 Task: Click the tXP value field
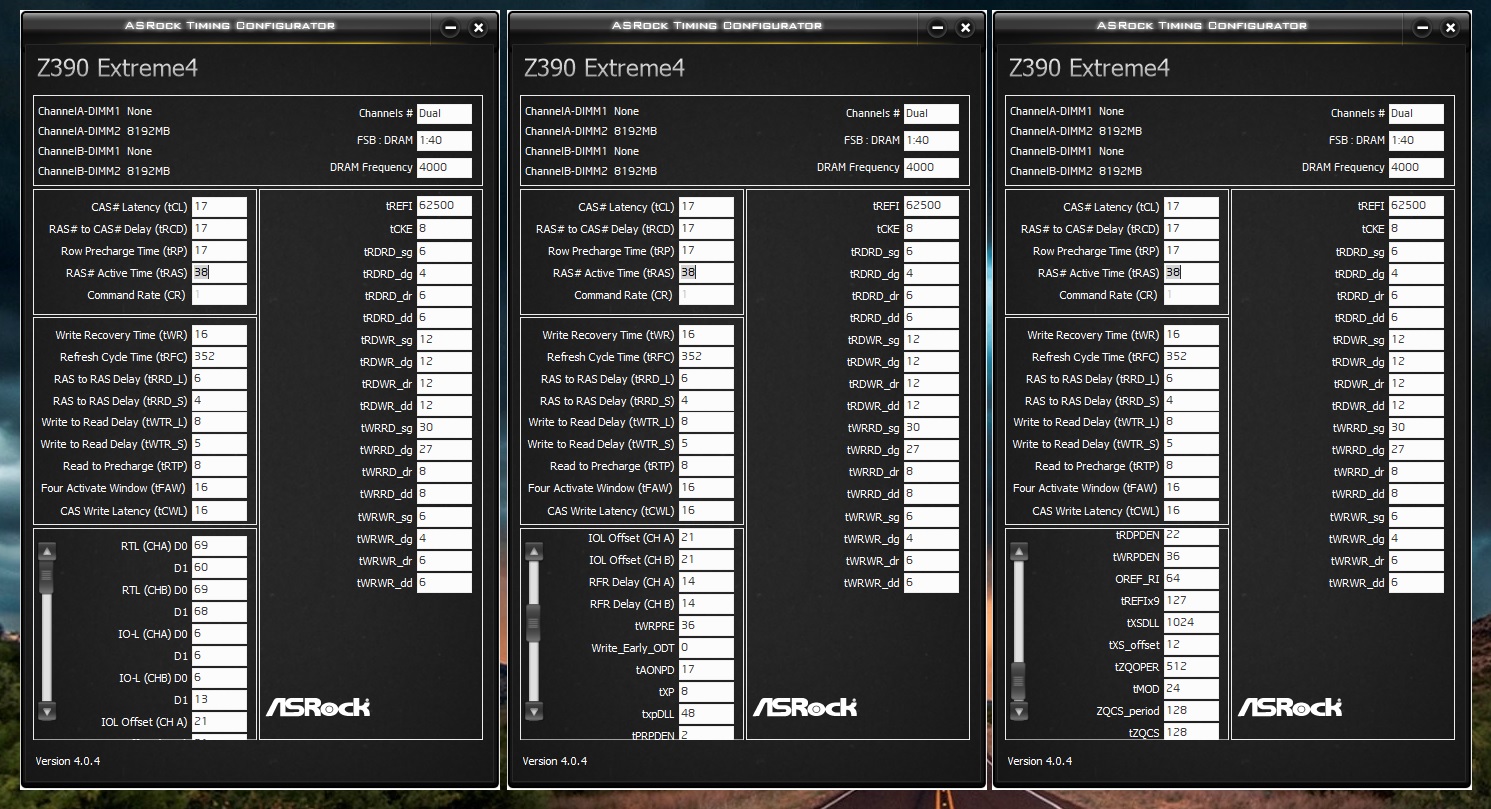tap(706, 692)
